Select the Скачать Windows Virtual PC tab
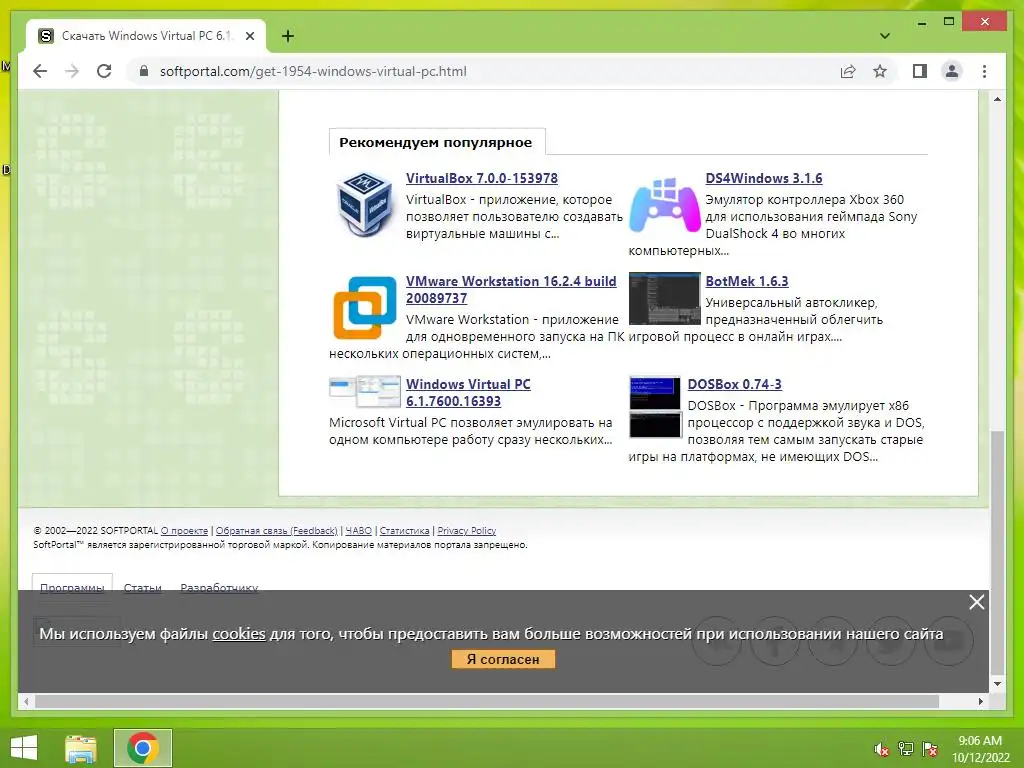 [146, 36]
